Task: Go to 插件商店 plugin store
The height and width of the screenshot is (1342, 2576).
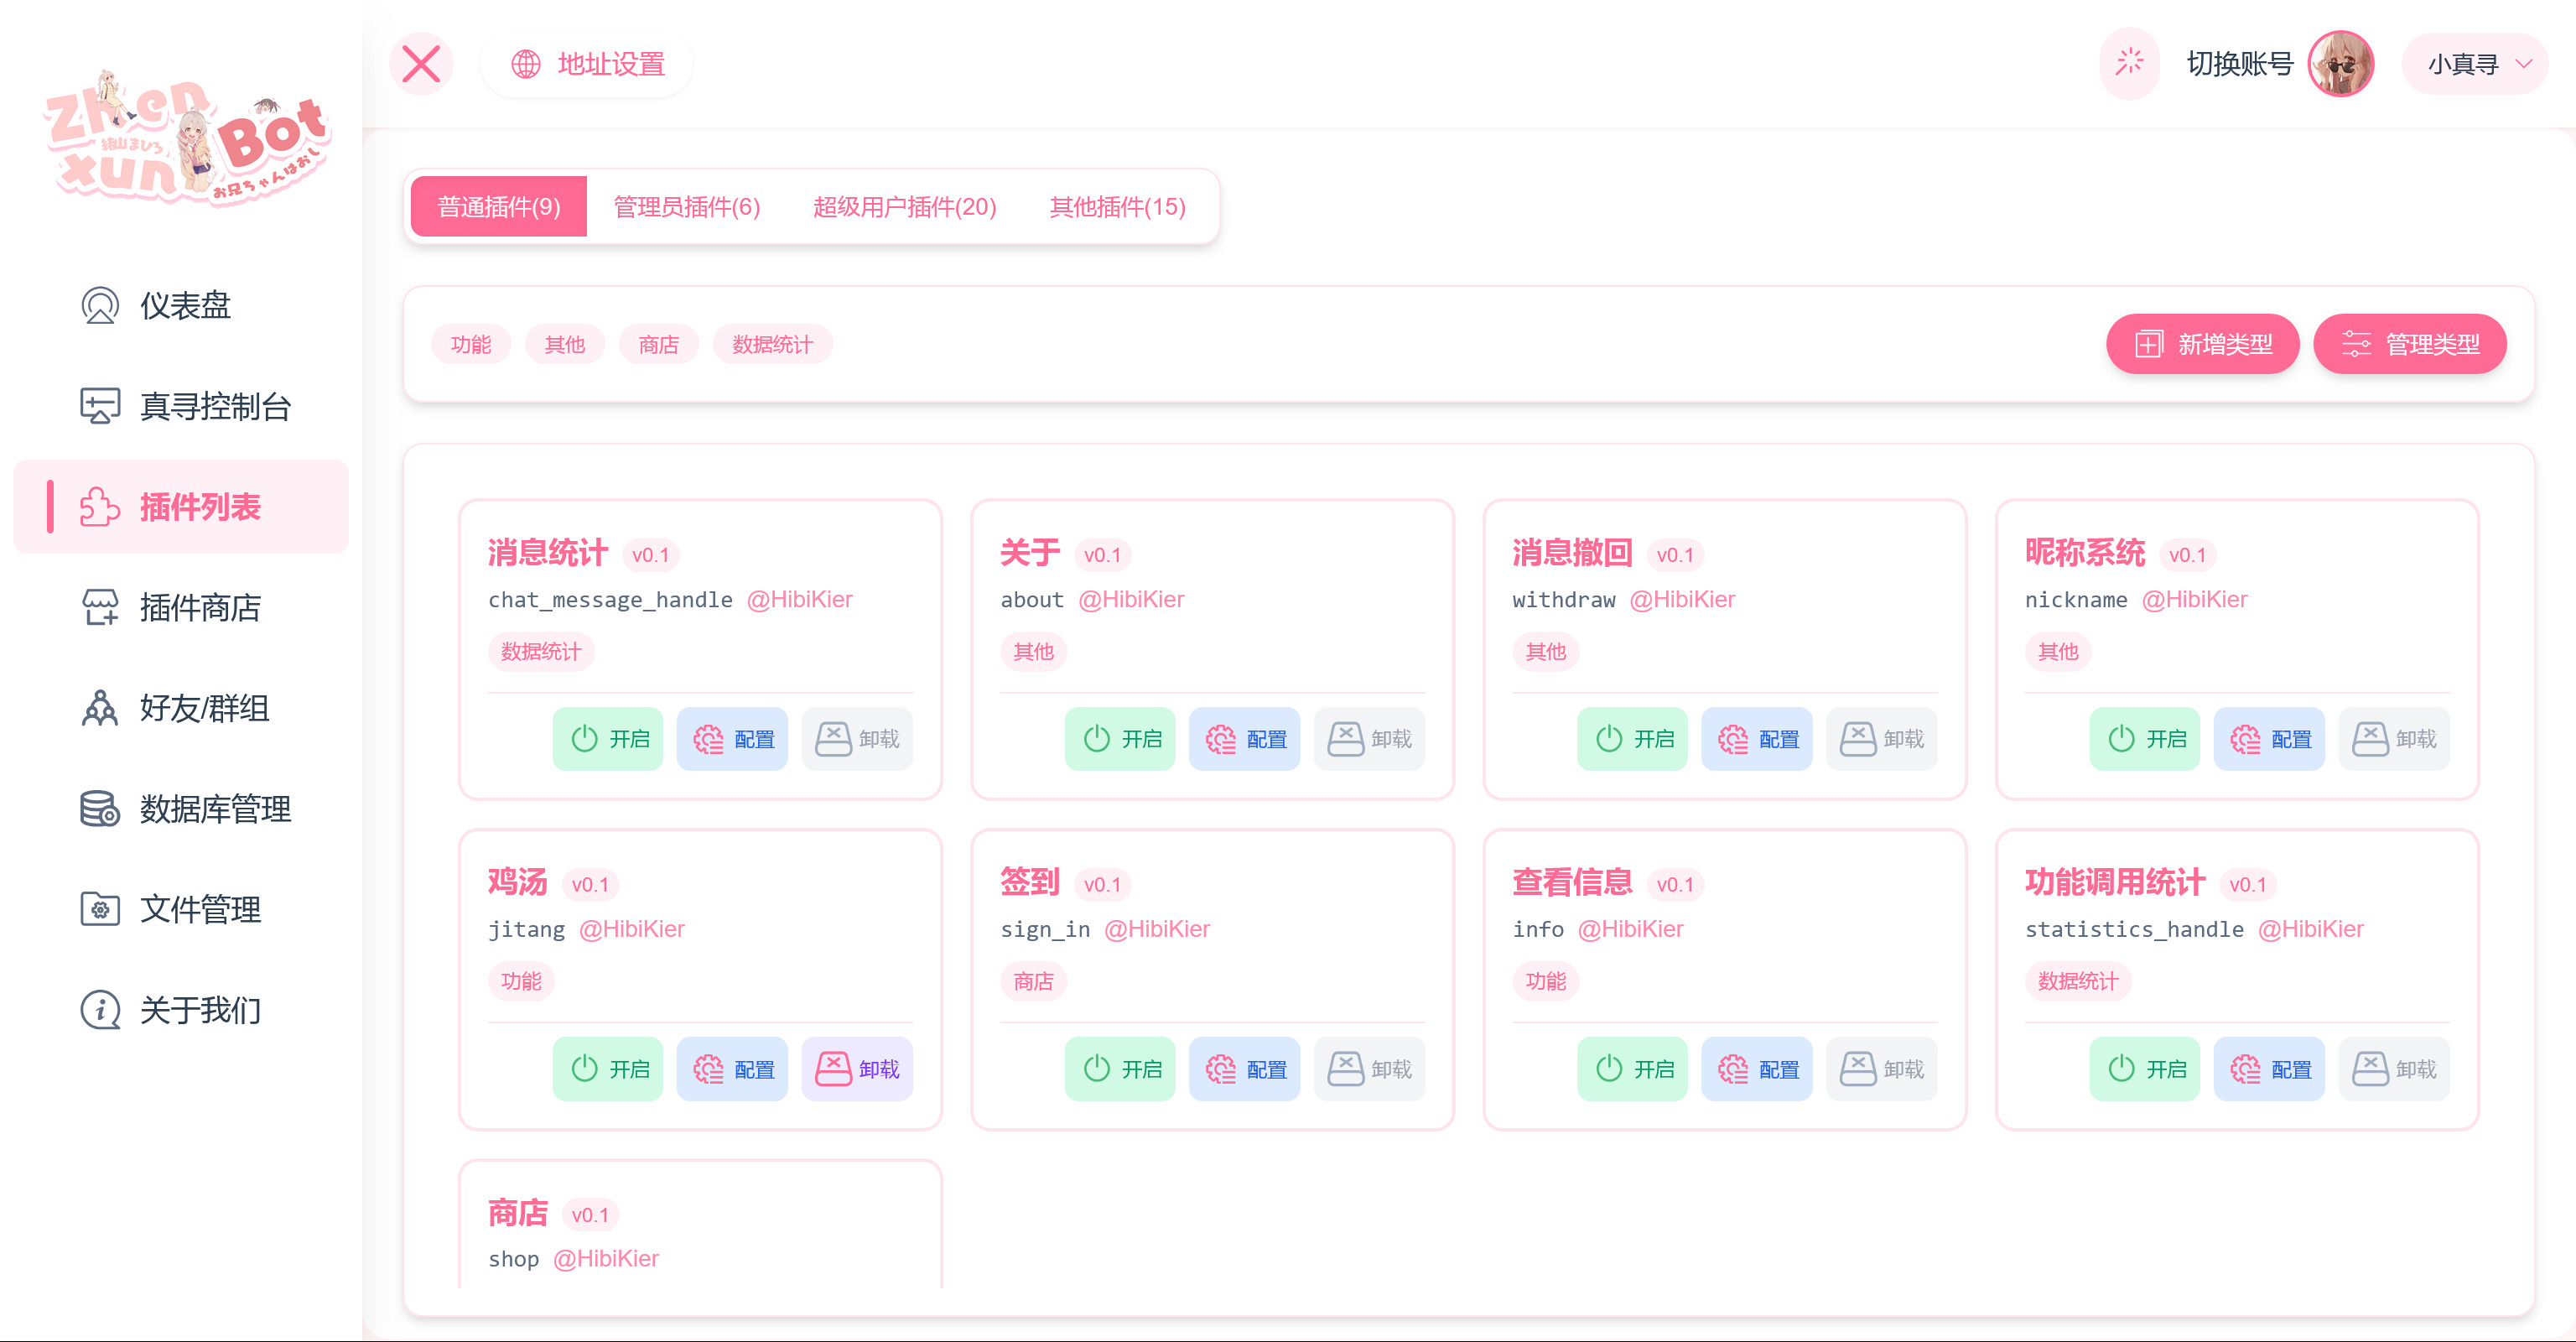Action: pos(199,607)
